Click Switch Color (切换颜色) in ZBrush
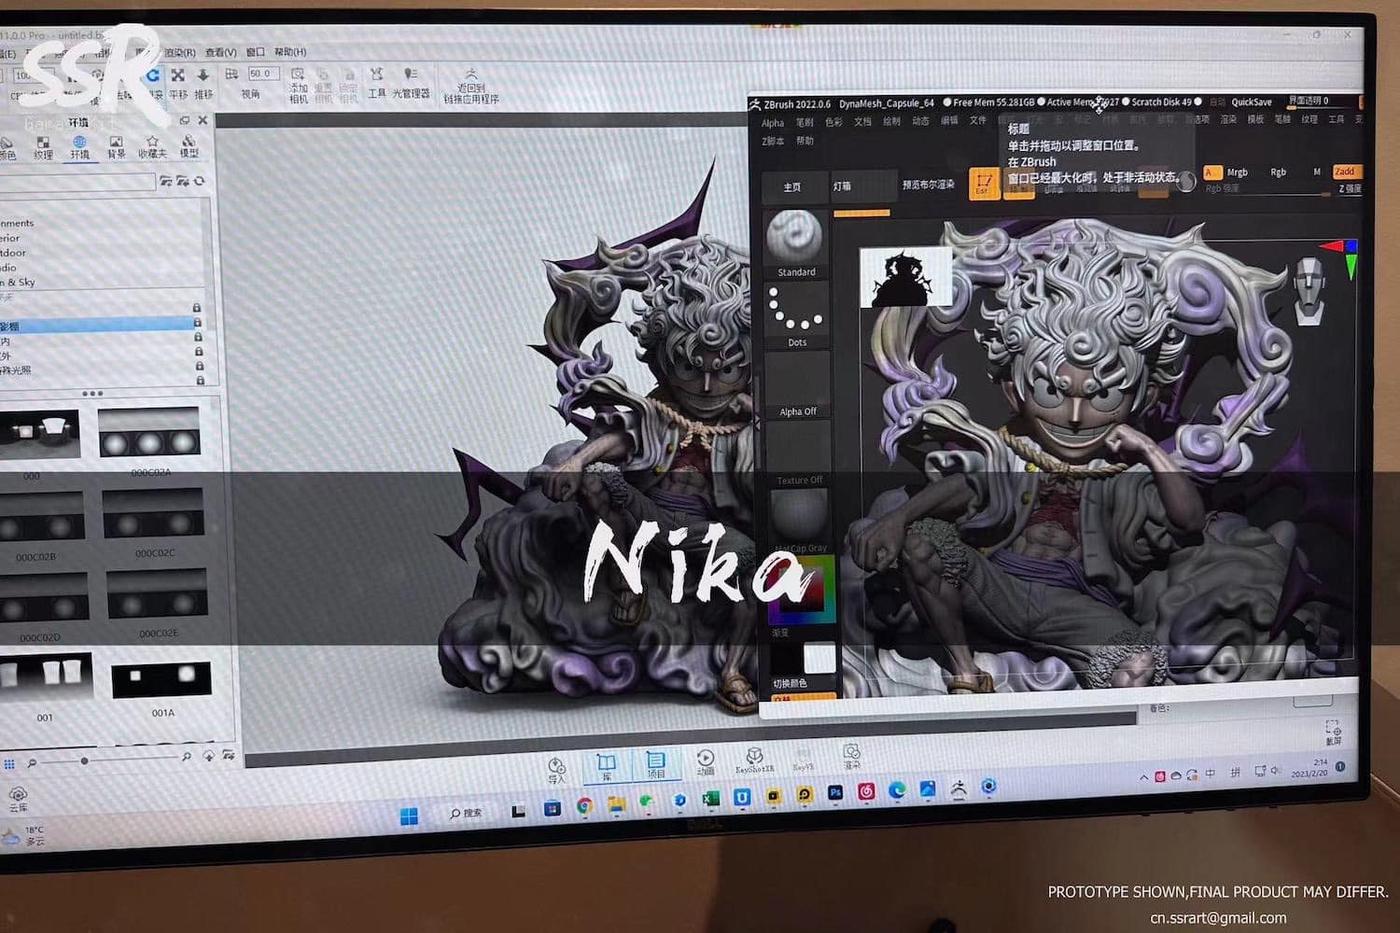The width and height of the screenshot is (1400, 933). pos(790,684)
